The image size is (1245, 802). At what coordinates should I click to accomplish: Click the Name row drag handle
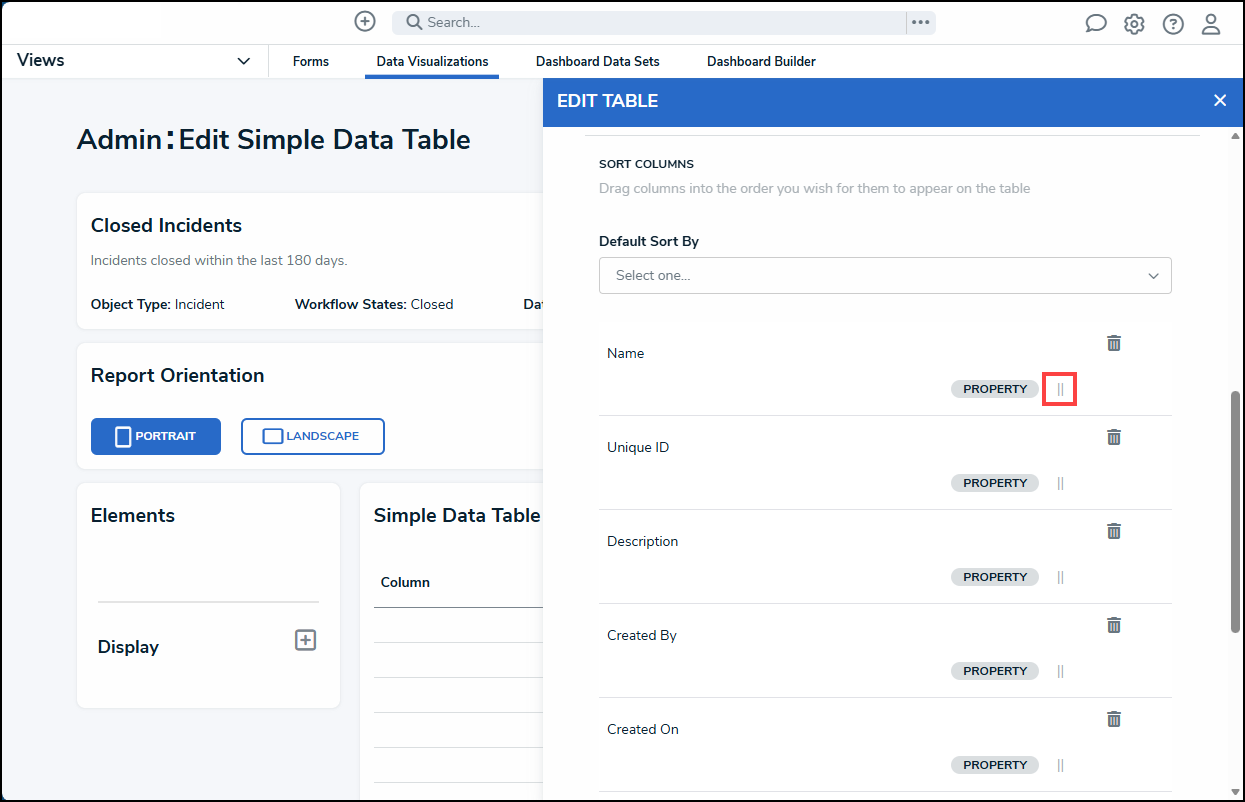click(x=1060, y=389)
